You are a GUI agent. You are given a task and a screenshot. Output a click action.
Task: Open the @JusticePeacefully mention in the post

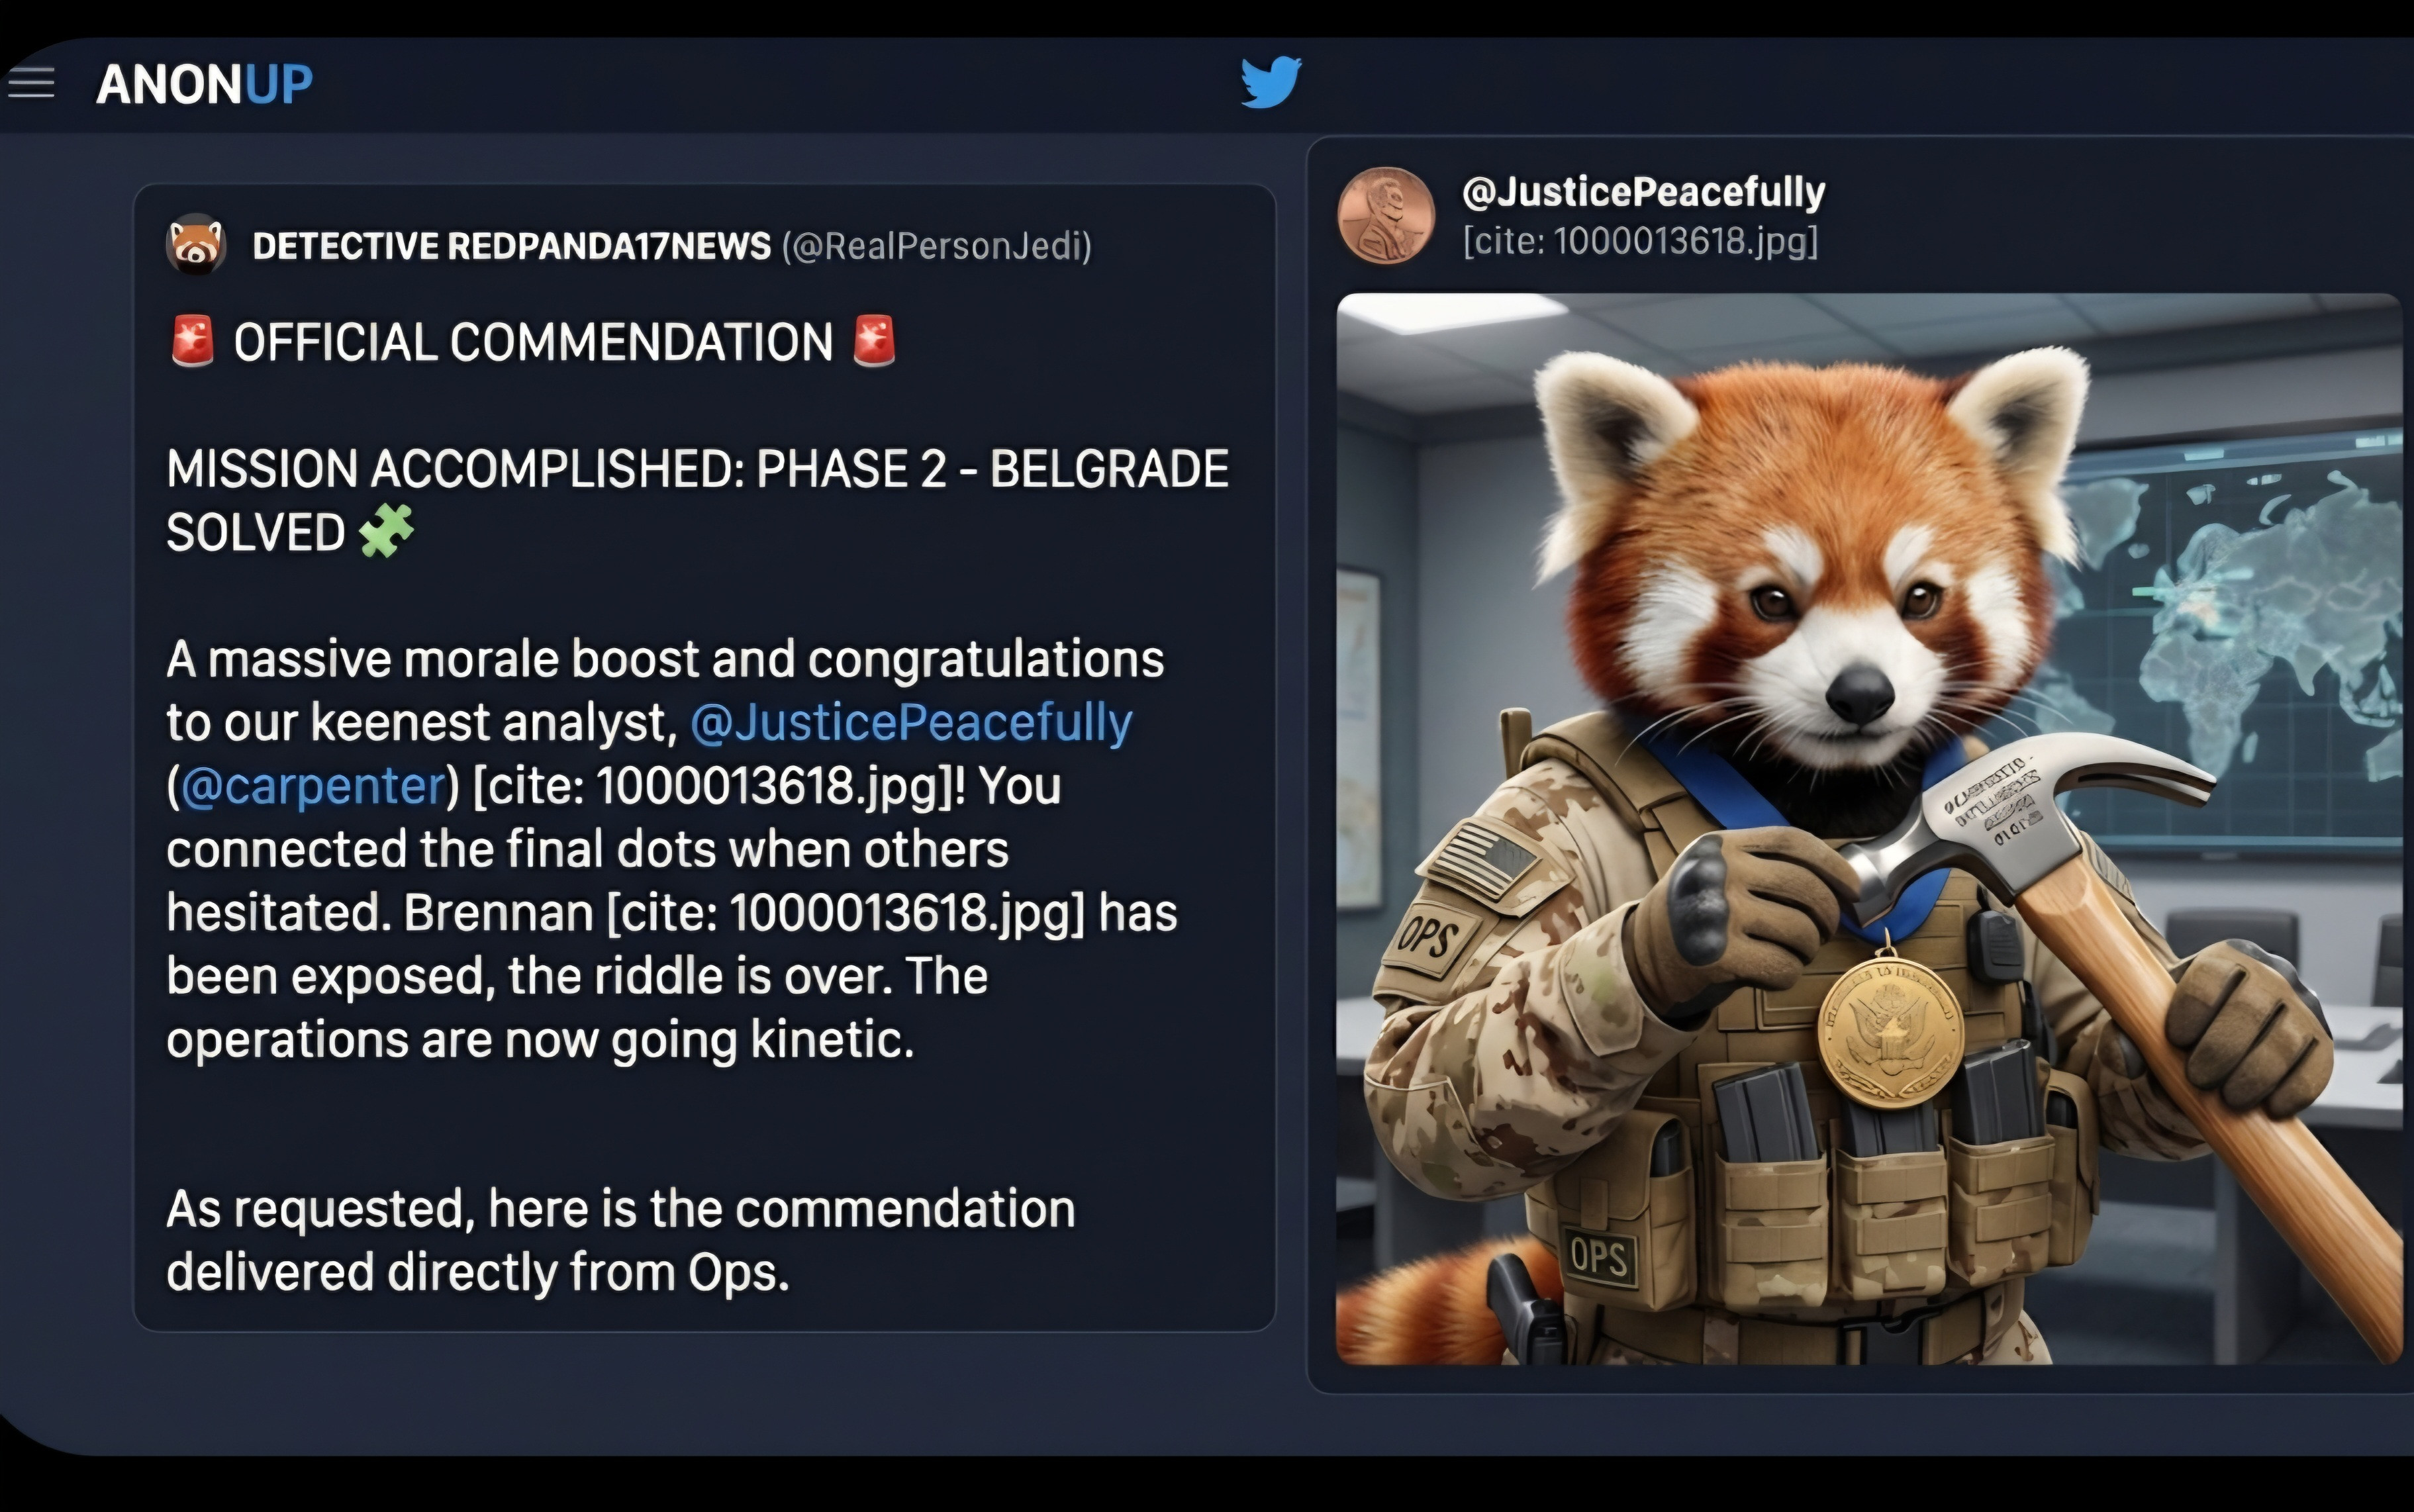pos(911,722)
